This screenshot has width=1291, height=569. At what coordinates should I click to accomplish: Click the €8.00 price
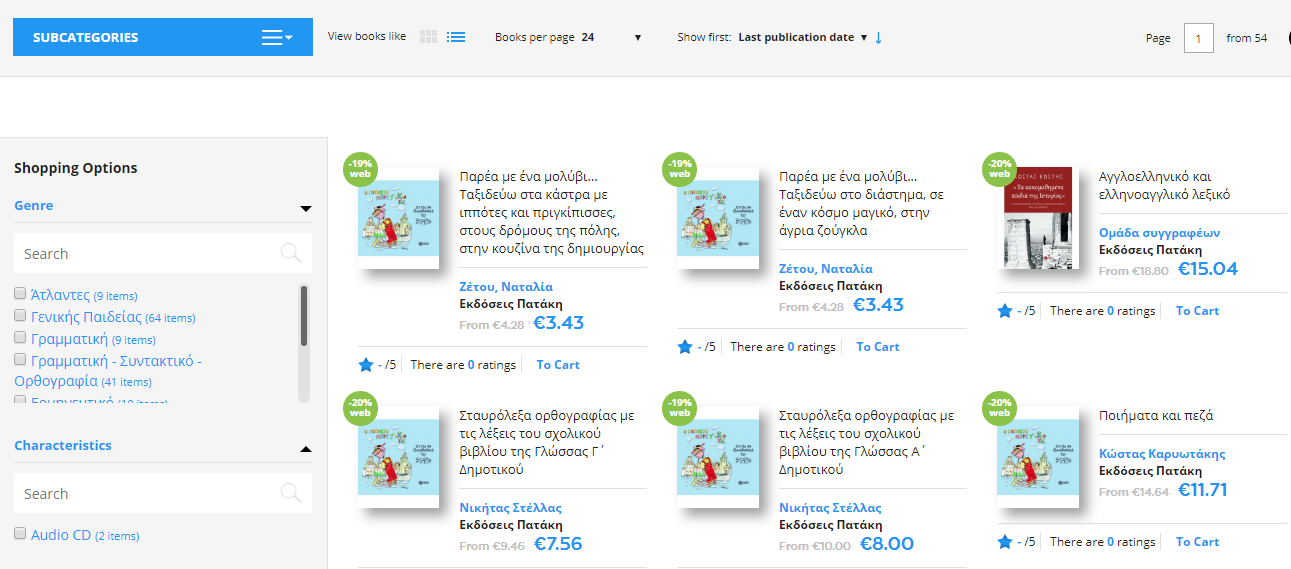(x=887, y=544)
